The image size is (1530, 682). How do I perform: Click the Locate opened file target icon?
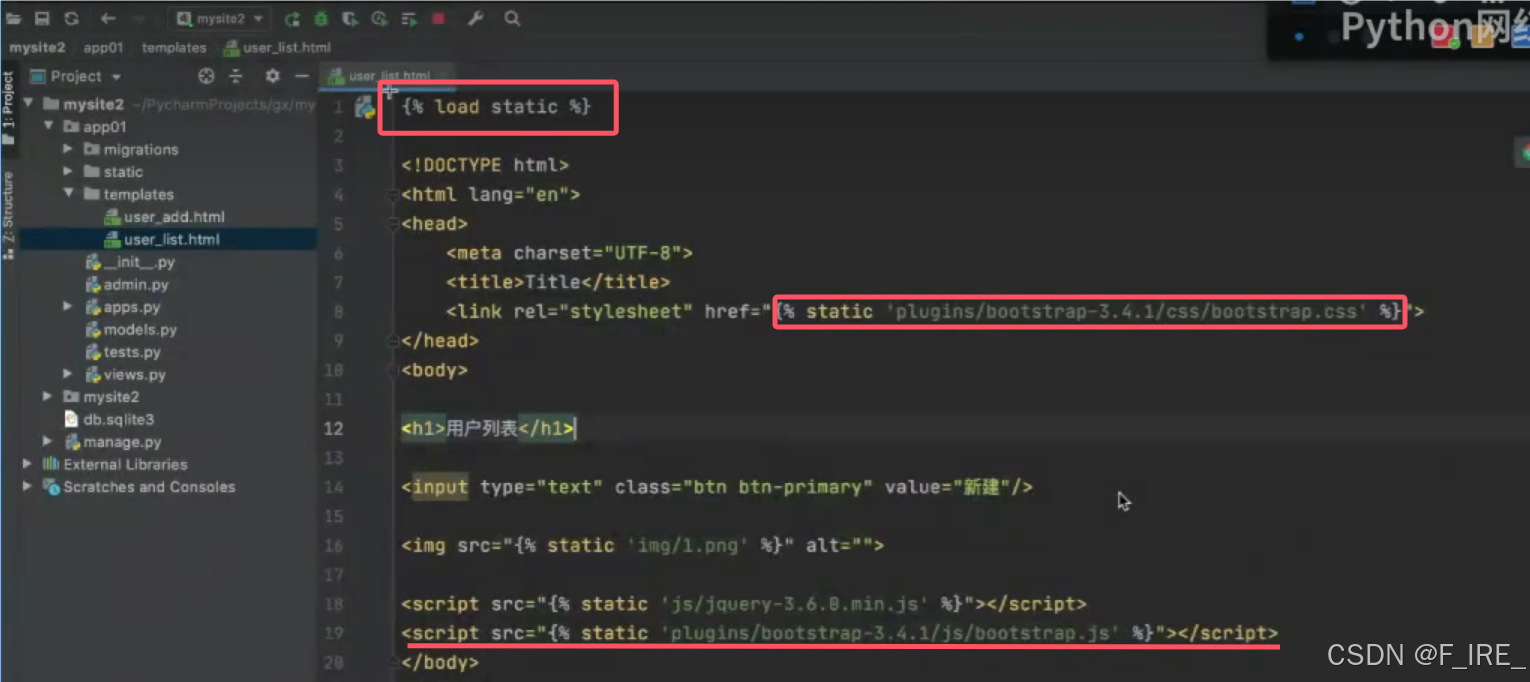coord(206,76)
